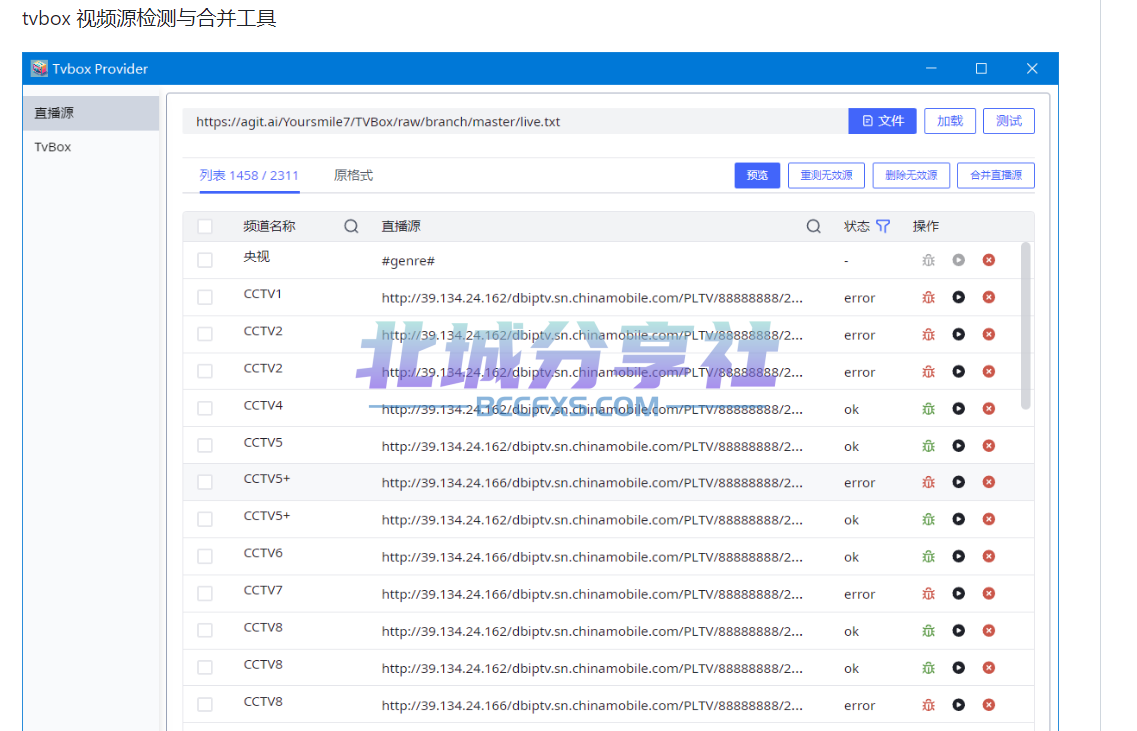
Task: Search the live source column
Action: [814, 226]
